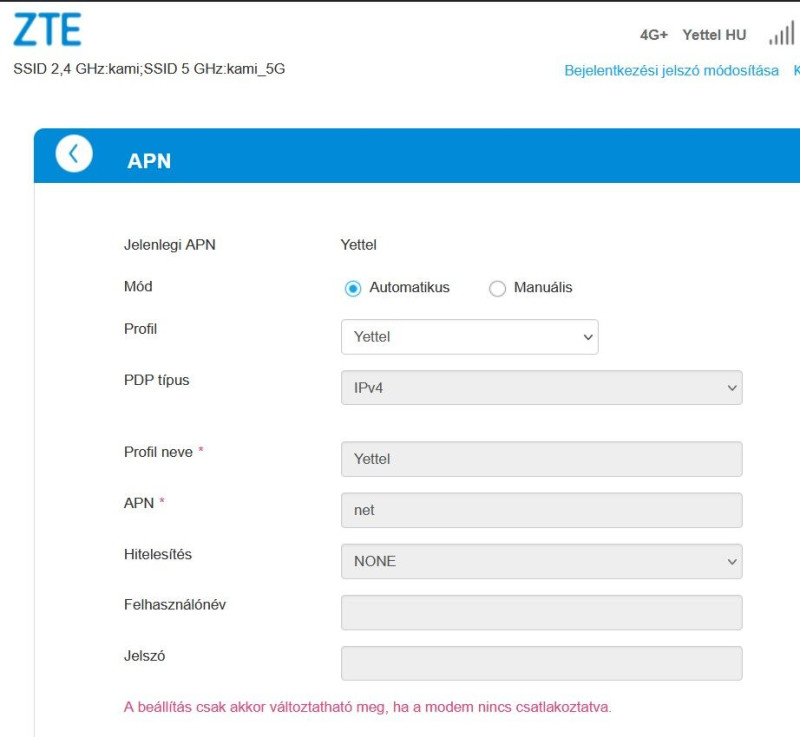Open the Hitelesítés NONE dropdown
800x737 pixels.
pyautogui.click(x=541, y=561)
